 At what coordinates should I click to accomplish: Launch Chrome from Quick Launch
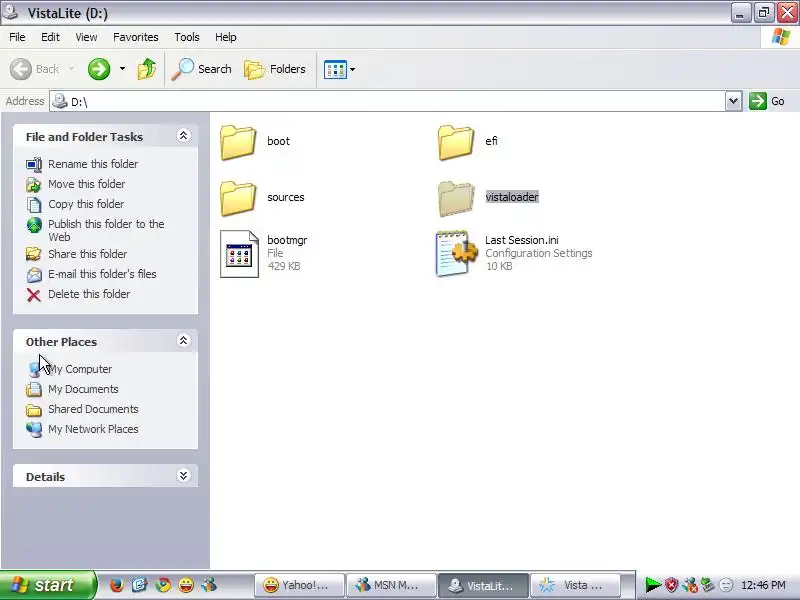(163, 585)
